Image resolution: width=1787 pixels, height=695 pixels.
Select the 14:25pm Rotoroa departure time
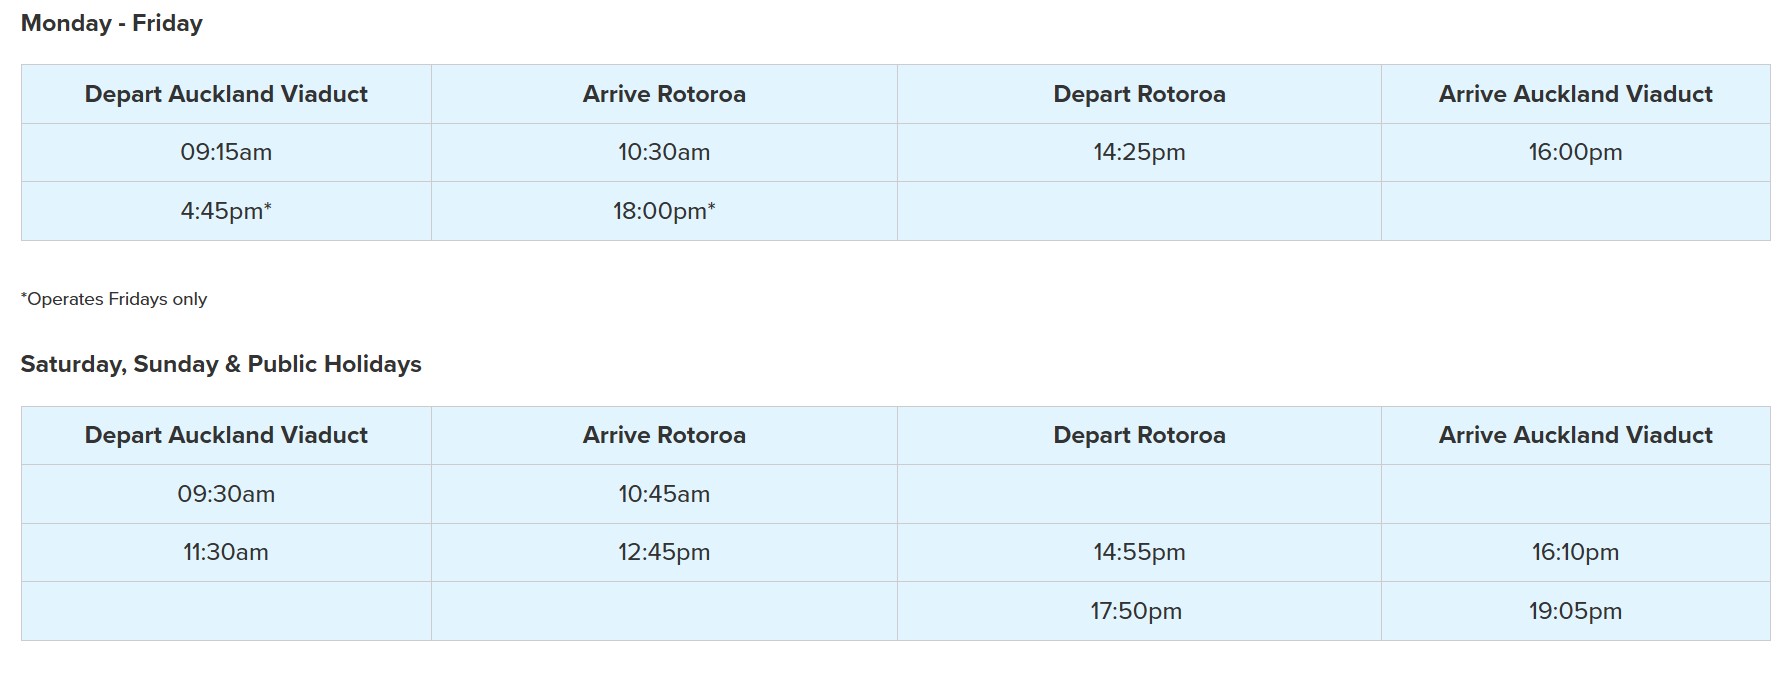tap(1139, 152)
